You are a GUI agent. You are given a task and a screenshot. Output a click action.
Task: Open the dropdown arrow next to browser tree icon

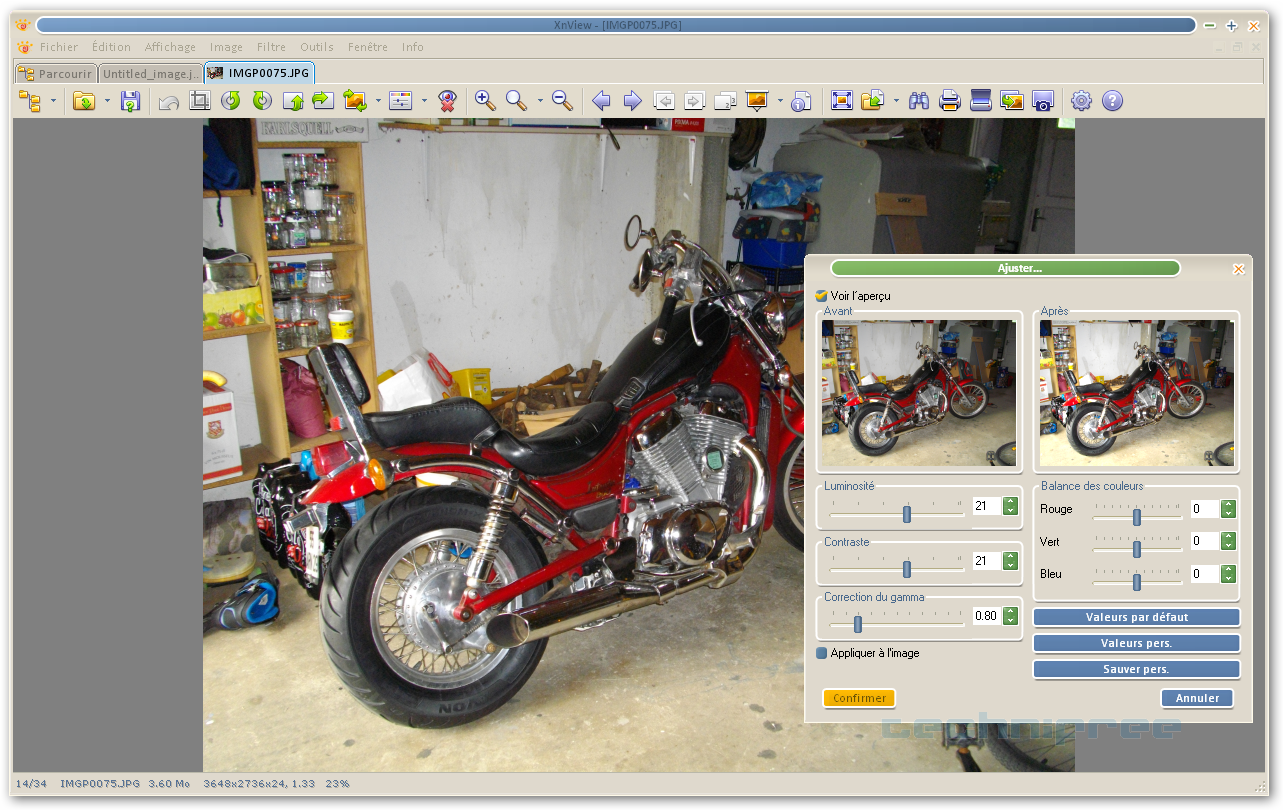[x=53, y=101]
